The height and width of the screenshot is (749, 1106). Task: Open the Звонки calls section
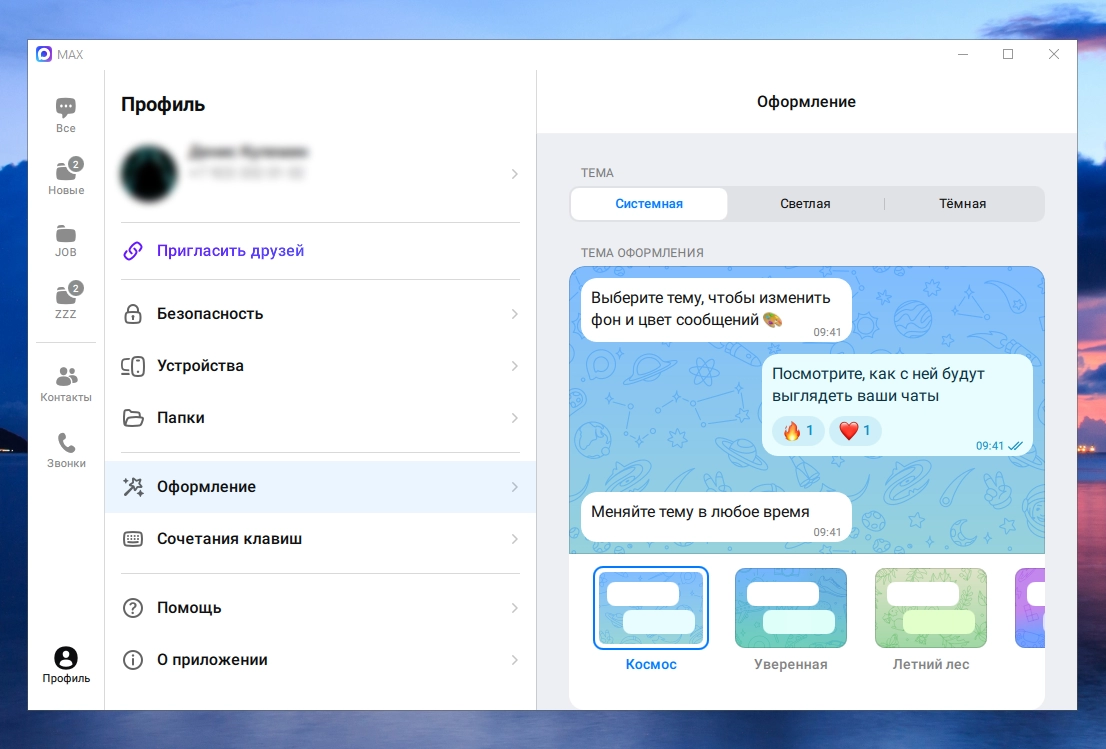(66, 451)
